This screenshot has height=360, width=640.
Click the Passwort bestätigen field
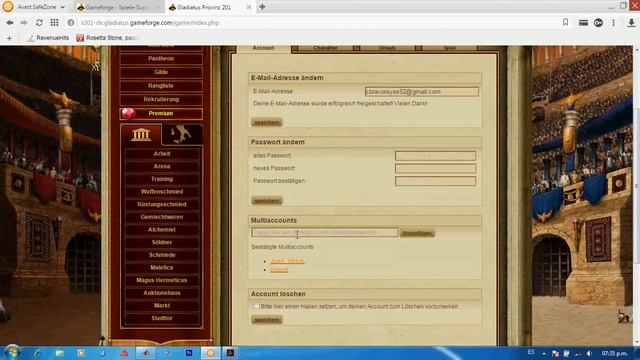click(x=435, y=181)
